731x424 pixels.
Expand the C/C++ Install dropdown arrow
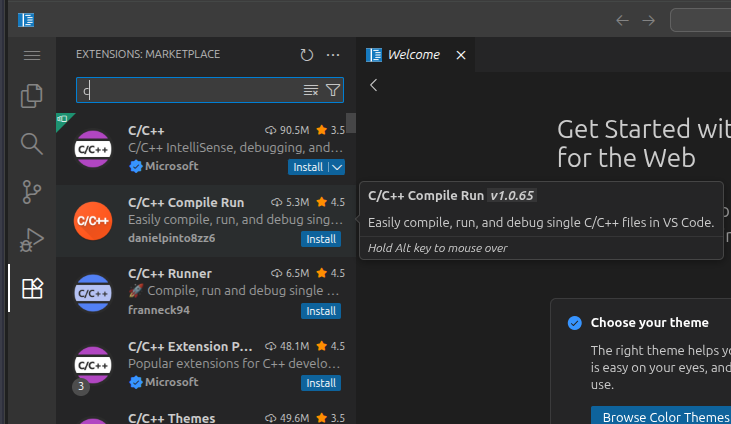(338, 167)
